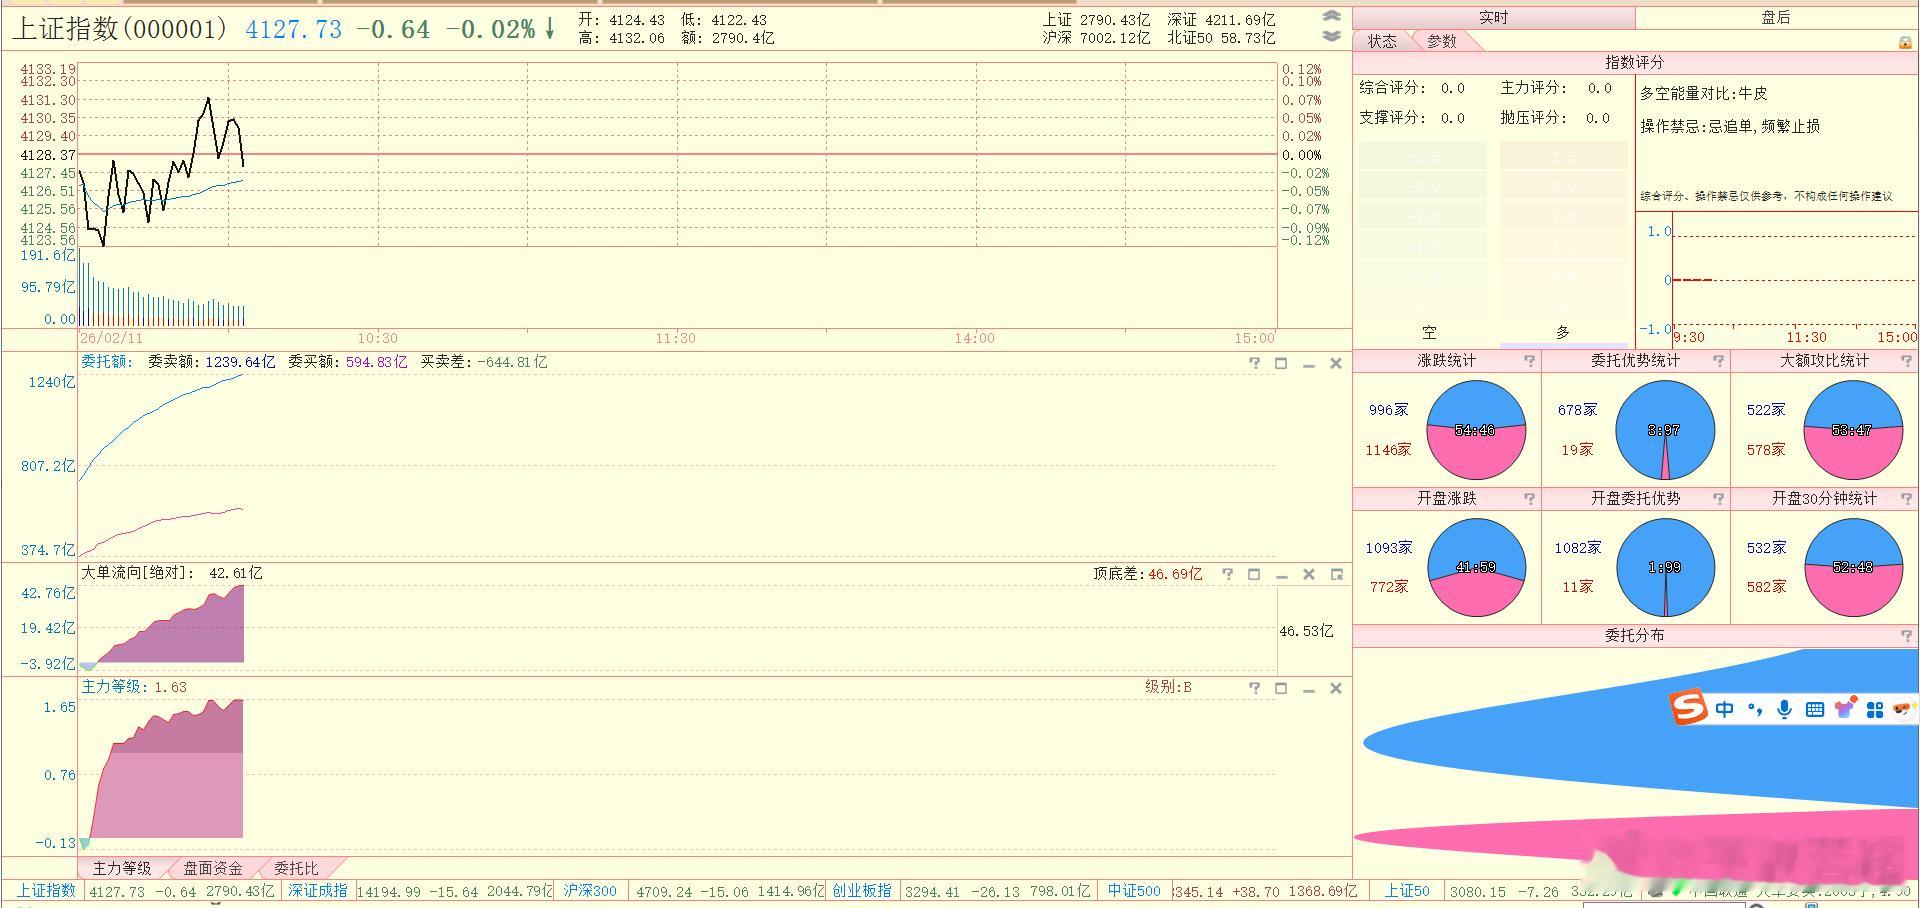Click the 开盘委托优势 pie chart

click(x=1665, y=567)
